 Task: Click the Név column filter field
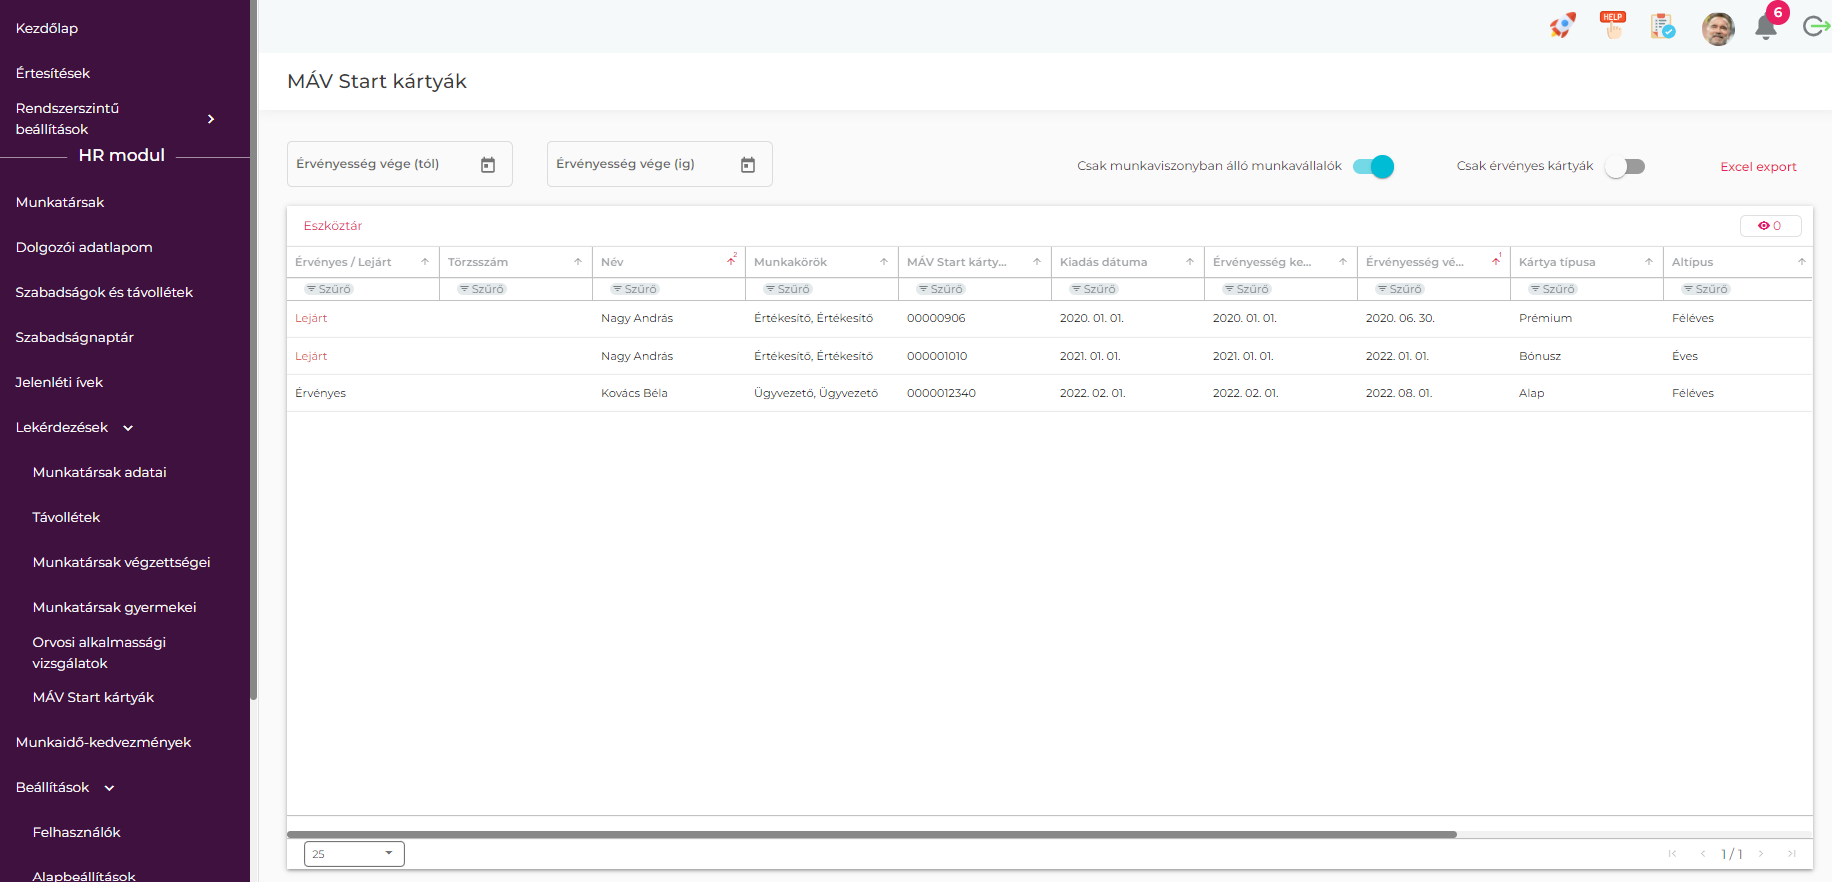(x=636, y=289)
